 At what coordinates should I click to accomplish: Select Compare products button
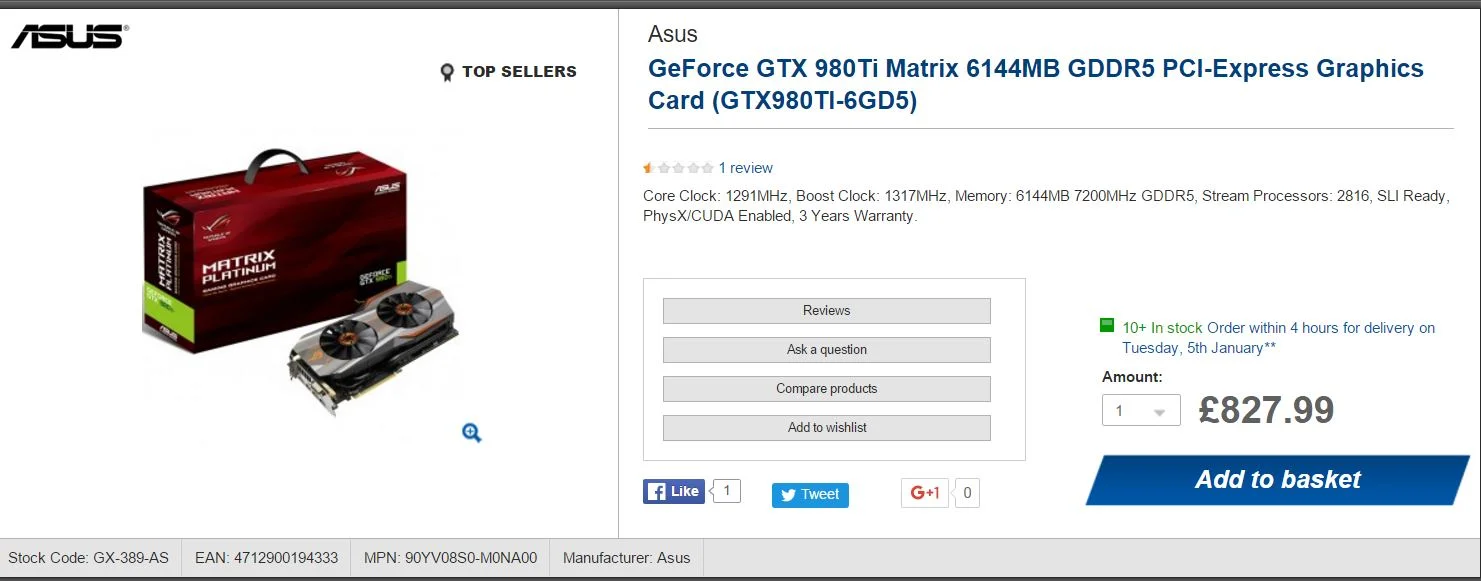826,389
